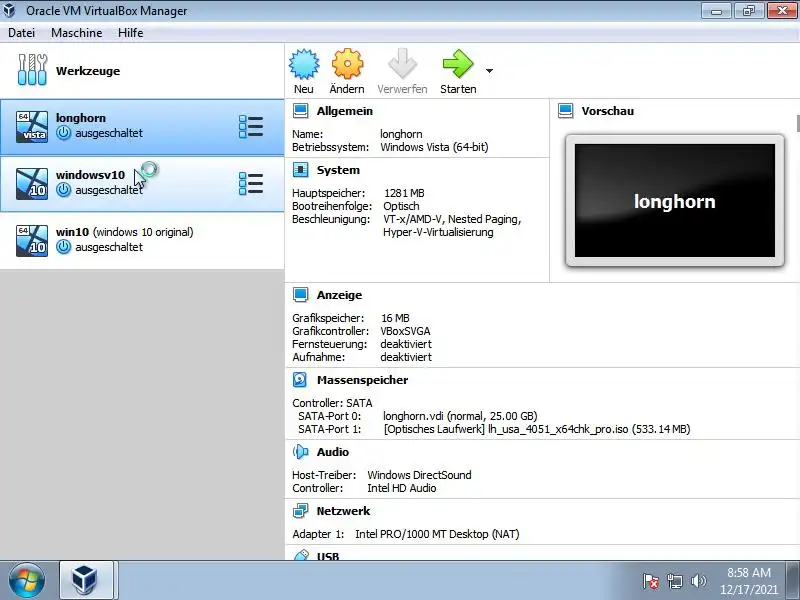Click the System section chip icon

pyautogui.click(x=301, y=170)
